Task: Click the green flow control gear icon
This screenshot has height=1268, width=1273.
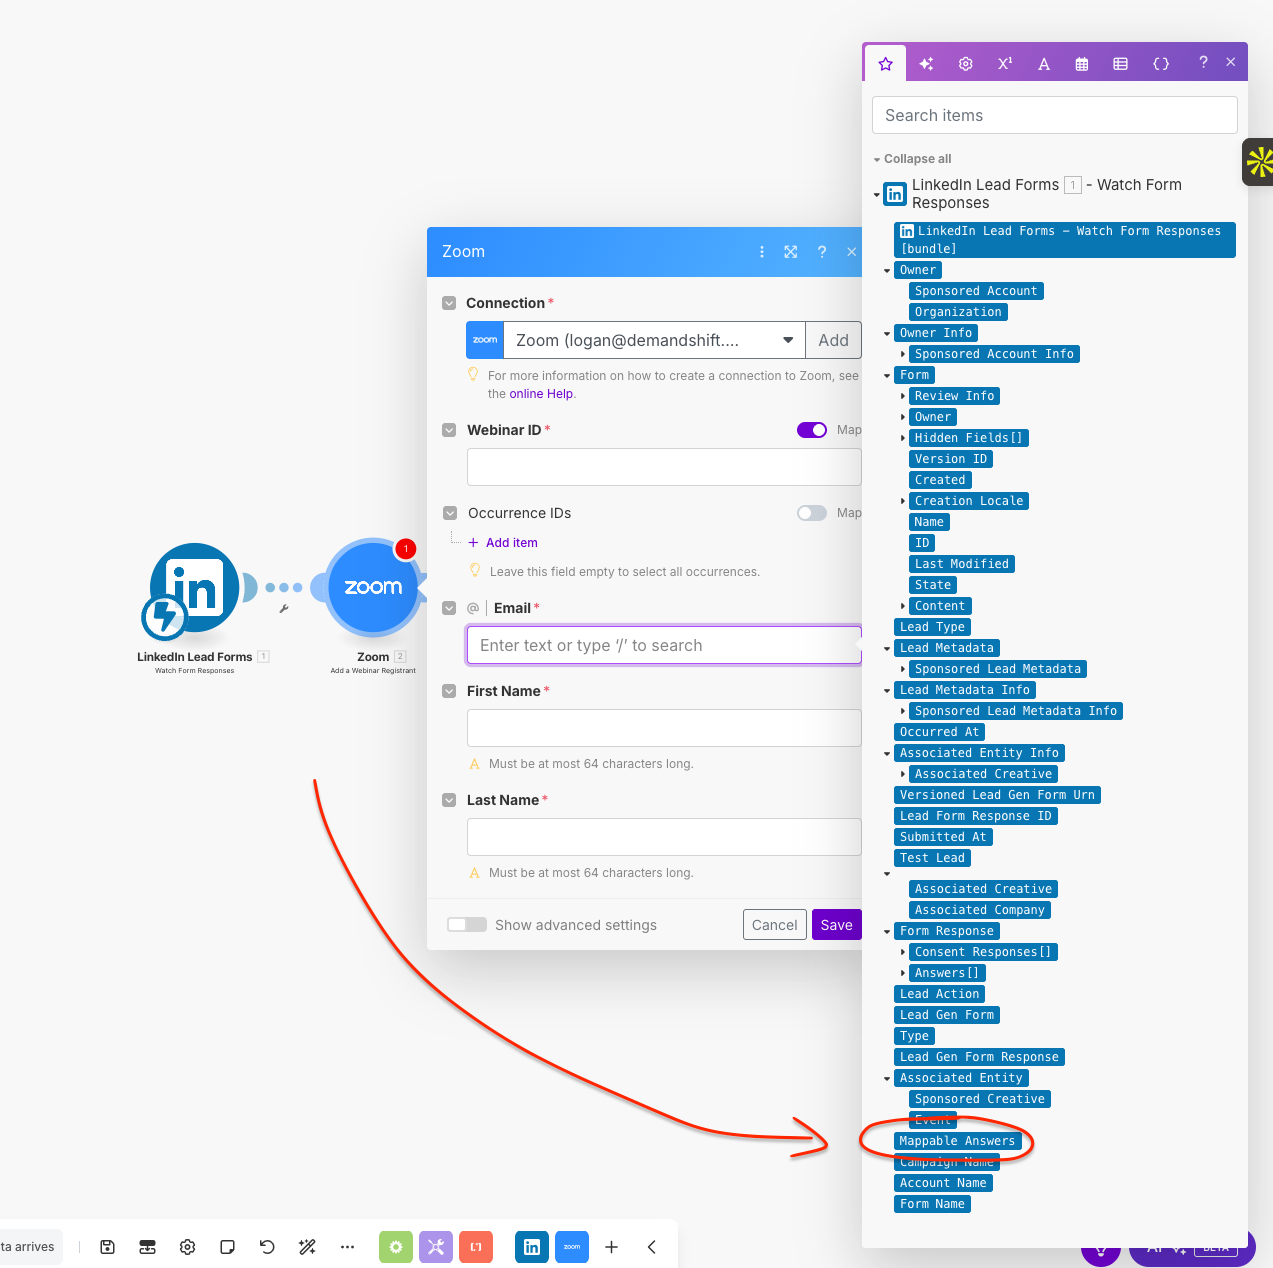Action: click(396, 1247)
